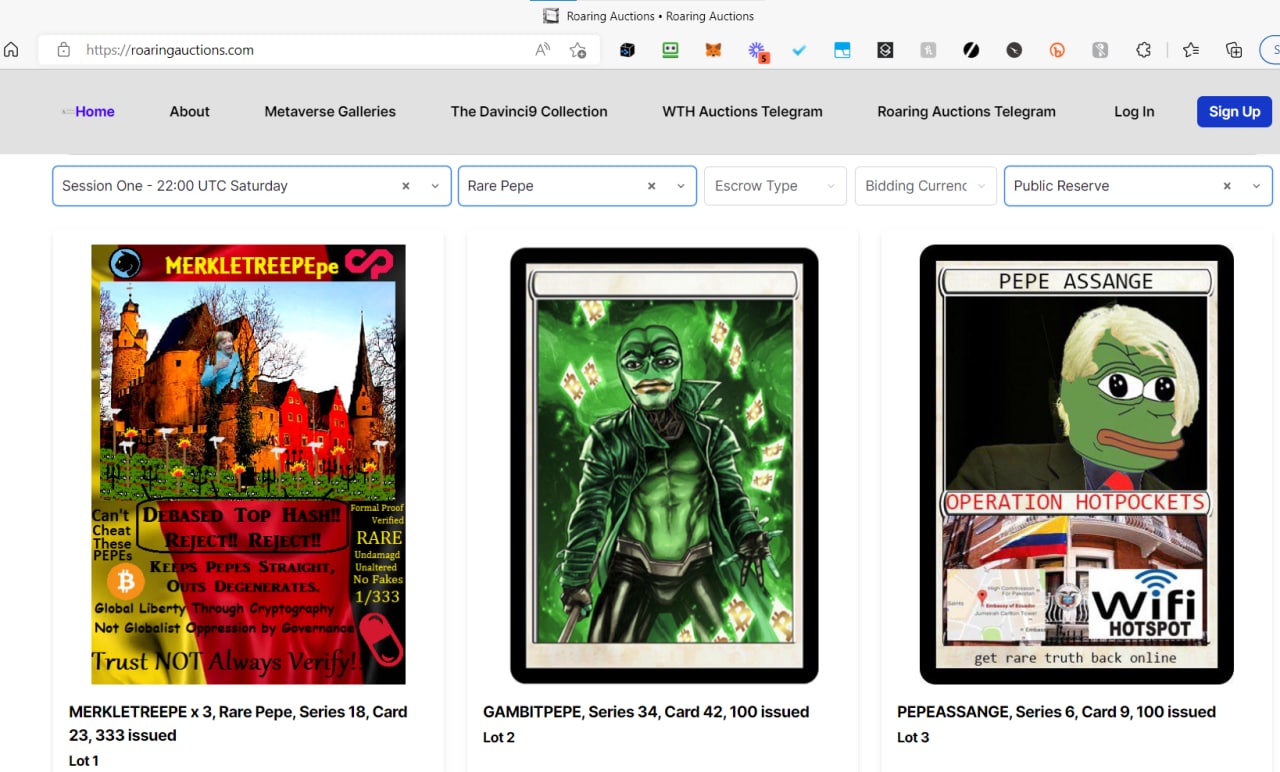Click the Sign Up button
Image resolution: width=1280 pixels, height=772 pixels.
coord(1234,112)
